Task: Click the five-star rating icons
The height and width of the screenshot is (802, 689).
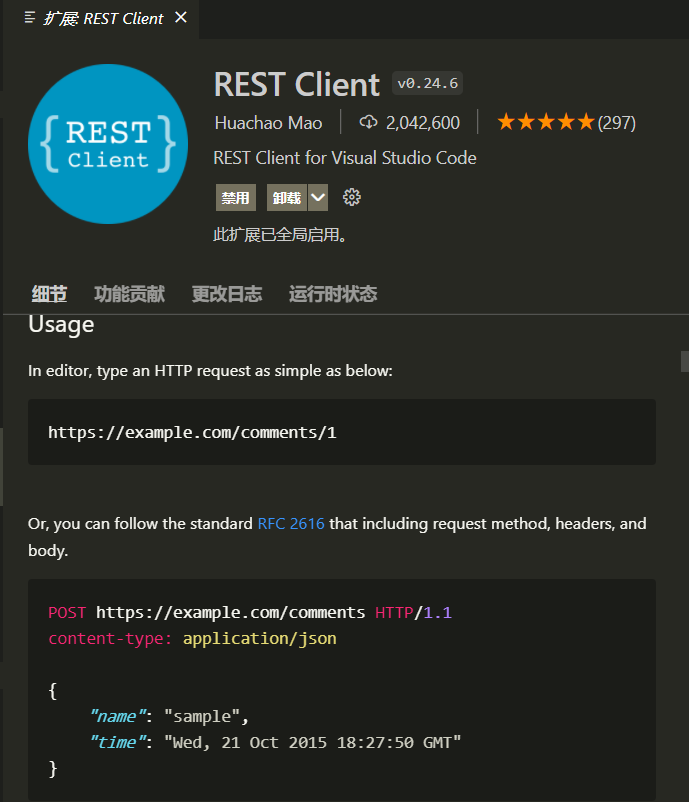Action: 545,122
